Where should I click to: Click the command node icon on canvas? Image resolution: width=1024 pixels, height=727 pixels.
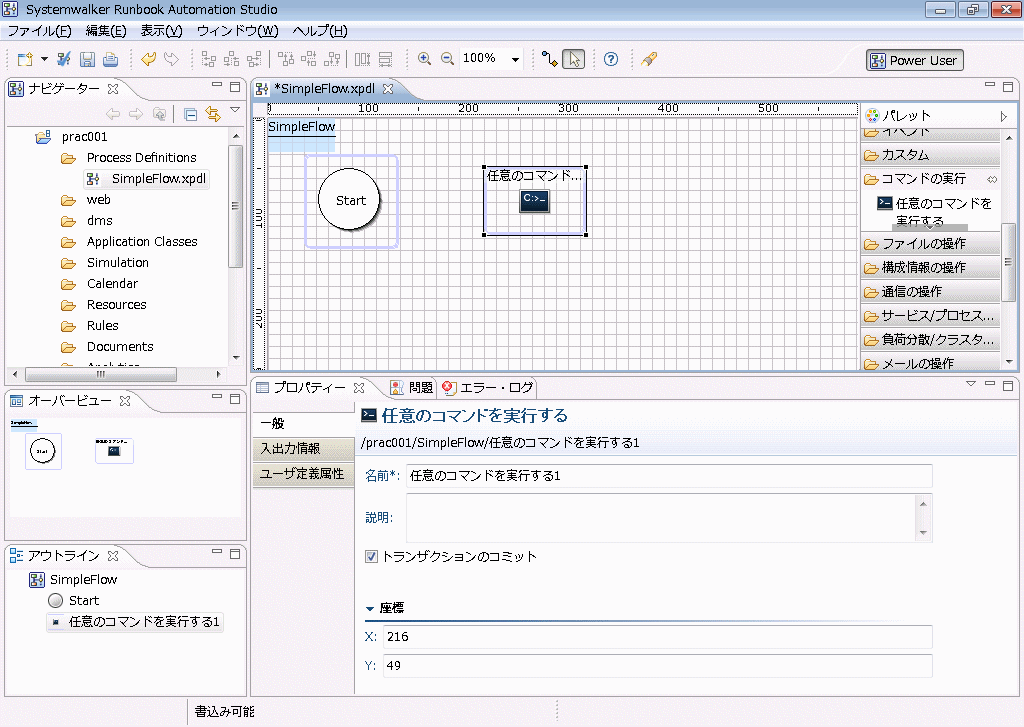(x=534, y=200)
